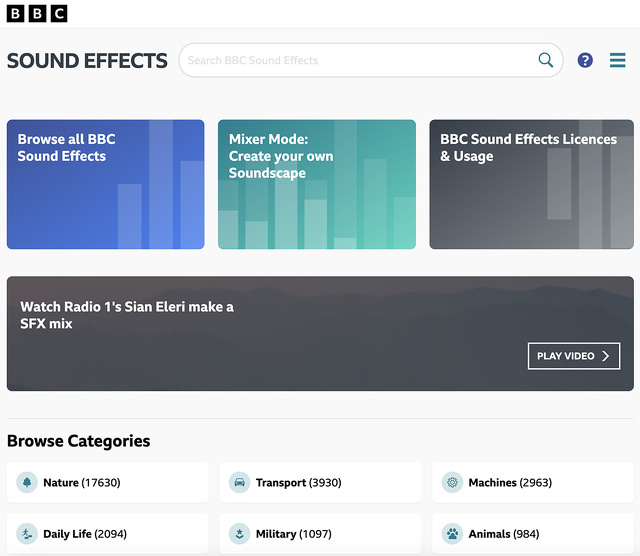Open the Machines (2963) category
Image resolution: width=640 pixels, height=556 pixels.
click(510, 482)
